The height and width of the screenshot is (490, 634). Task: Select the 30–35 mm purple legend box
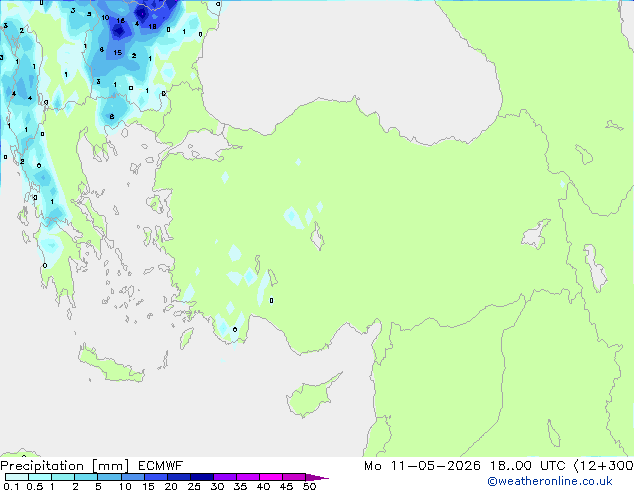pos(225,477)
